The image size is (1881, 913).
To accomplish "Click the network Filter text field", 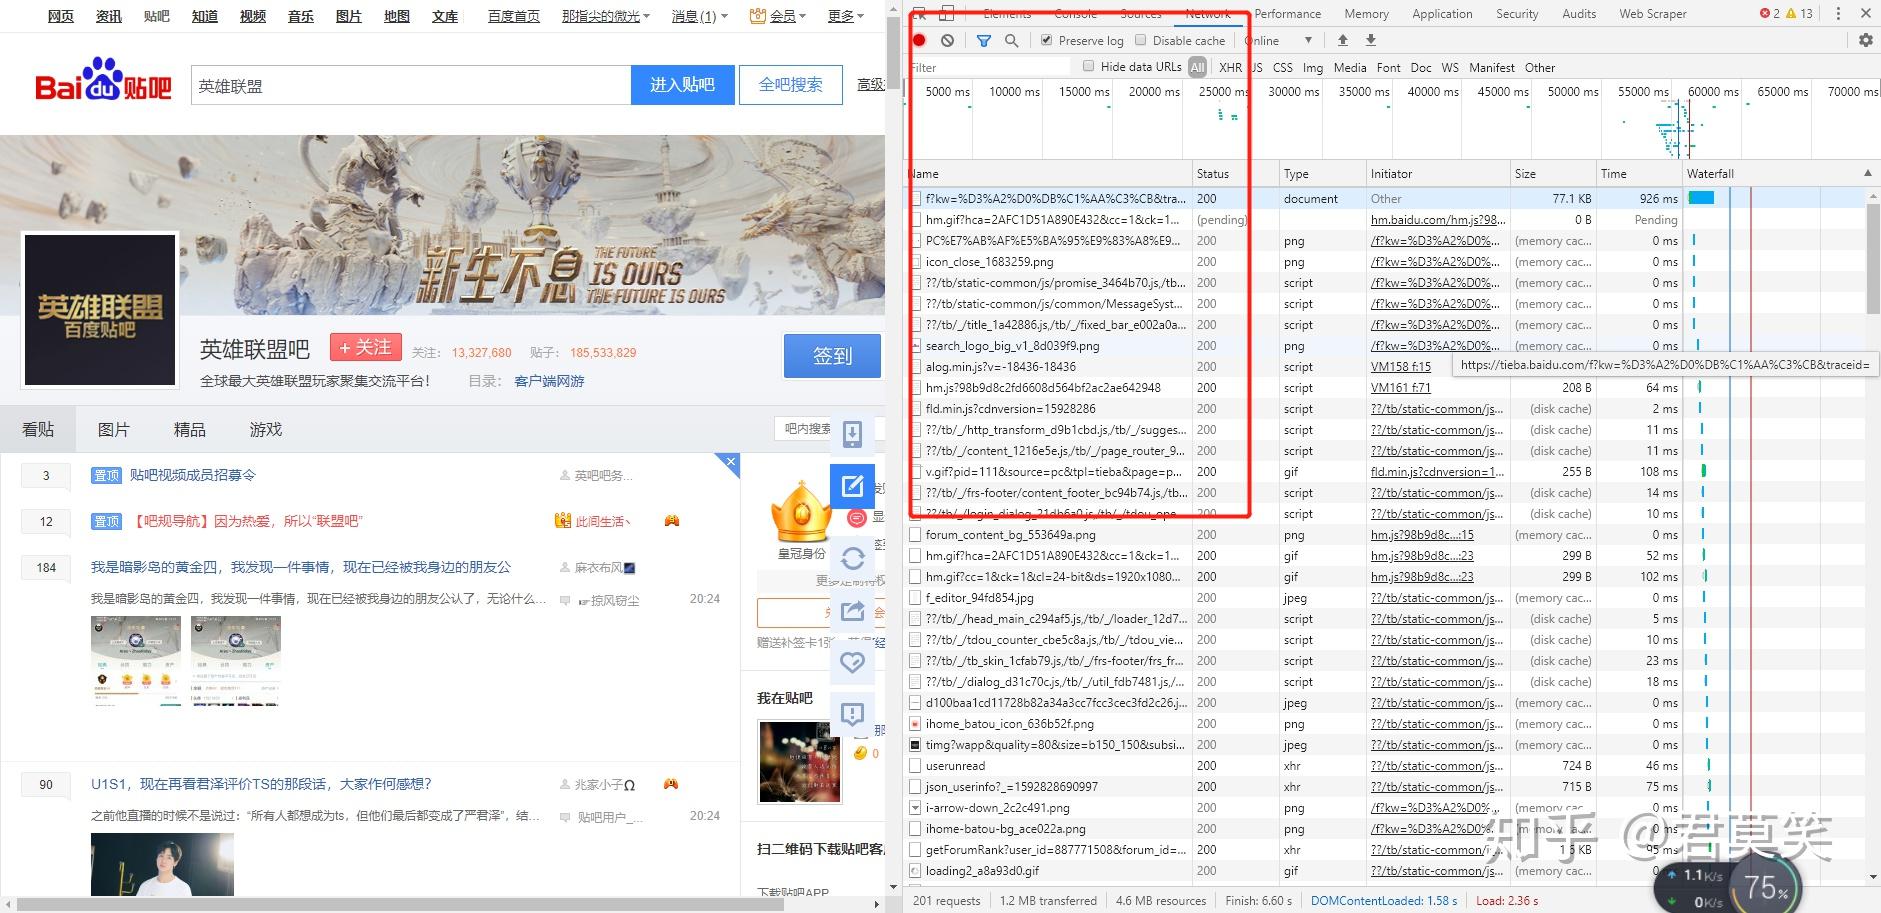I will pyautogui.click(x=990, y=68).
